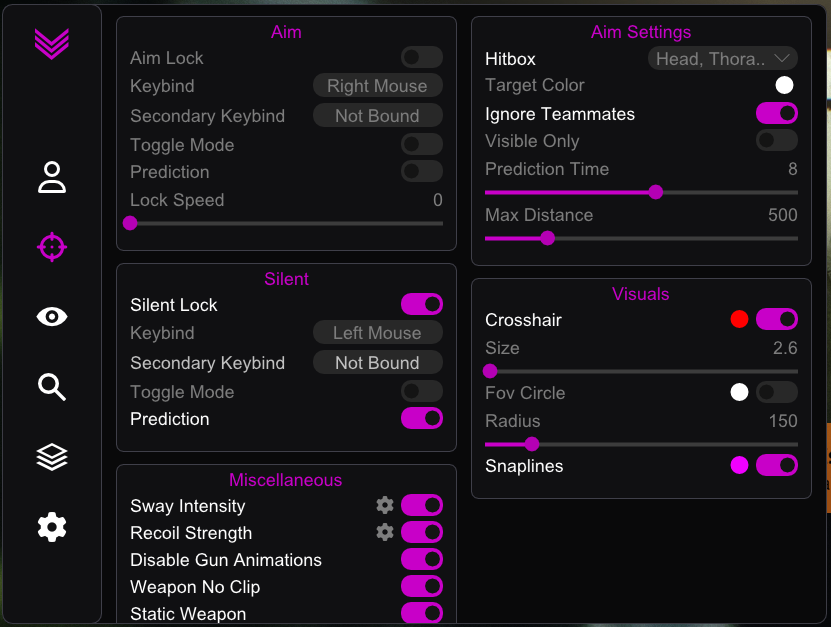Expand the Hitbox dropdown

click(x=722, y=58)
